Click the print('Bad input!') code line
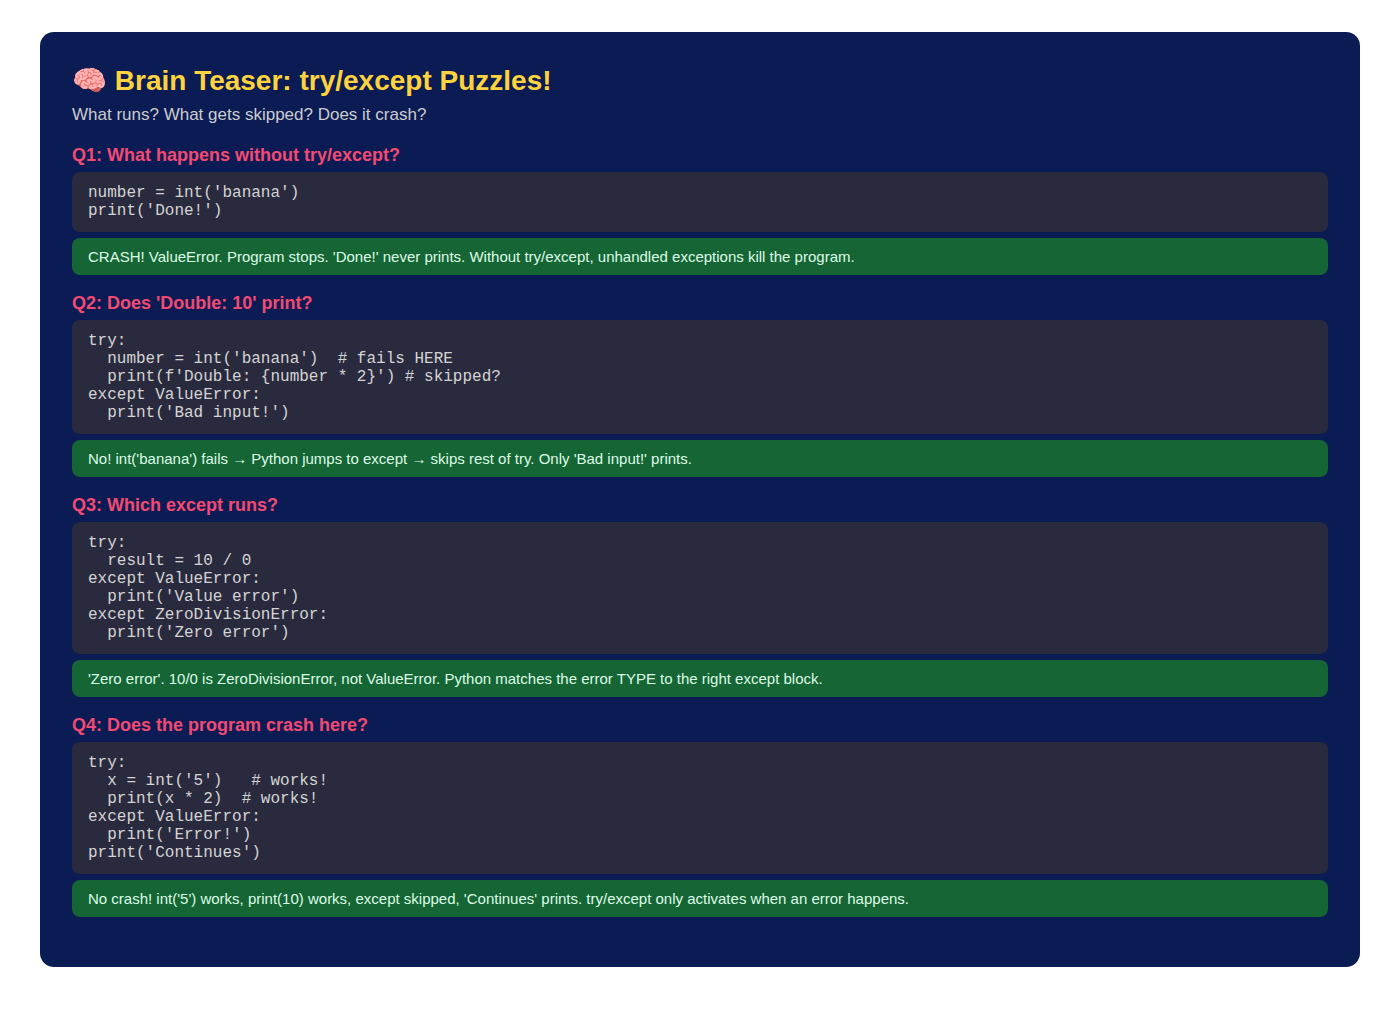1400x1018 pixels. (x=198, y=412)
